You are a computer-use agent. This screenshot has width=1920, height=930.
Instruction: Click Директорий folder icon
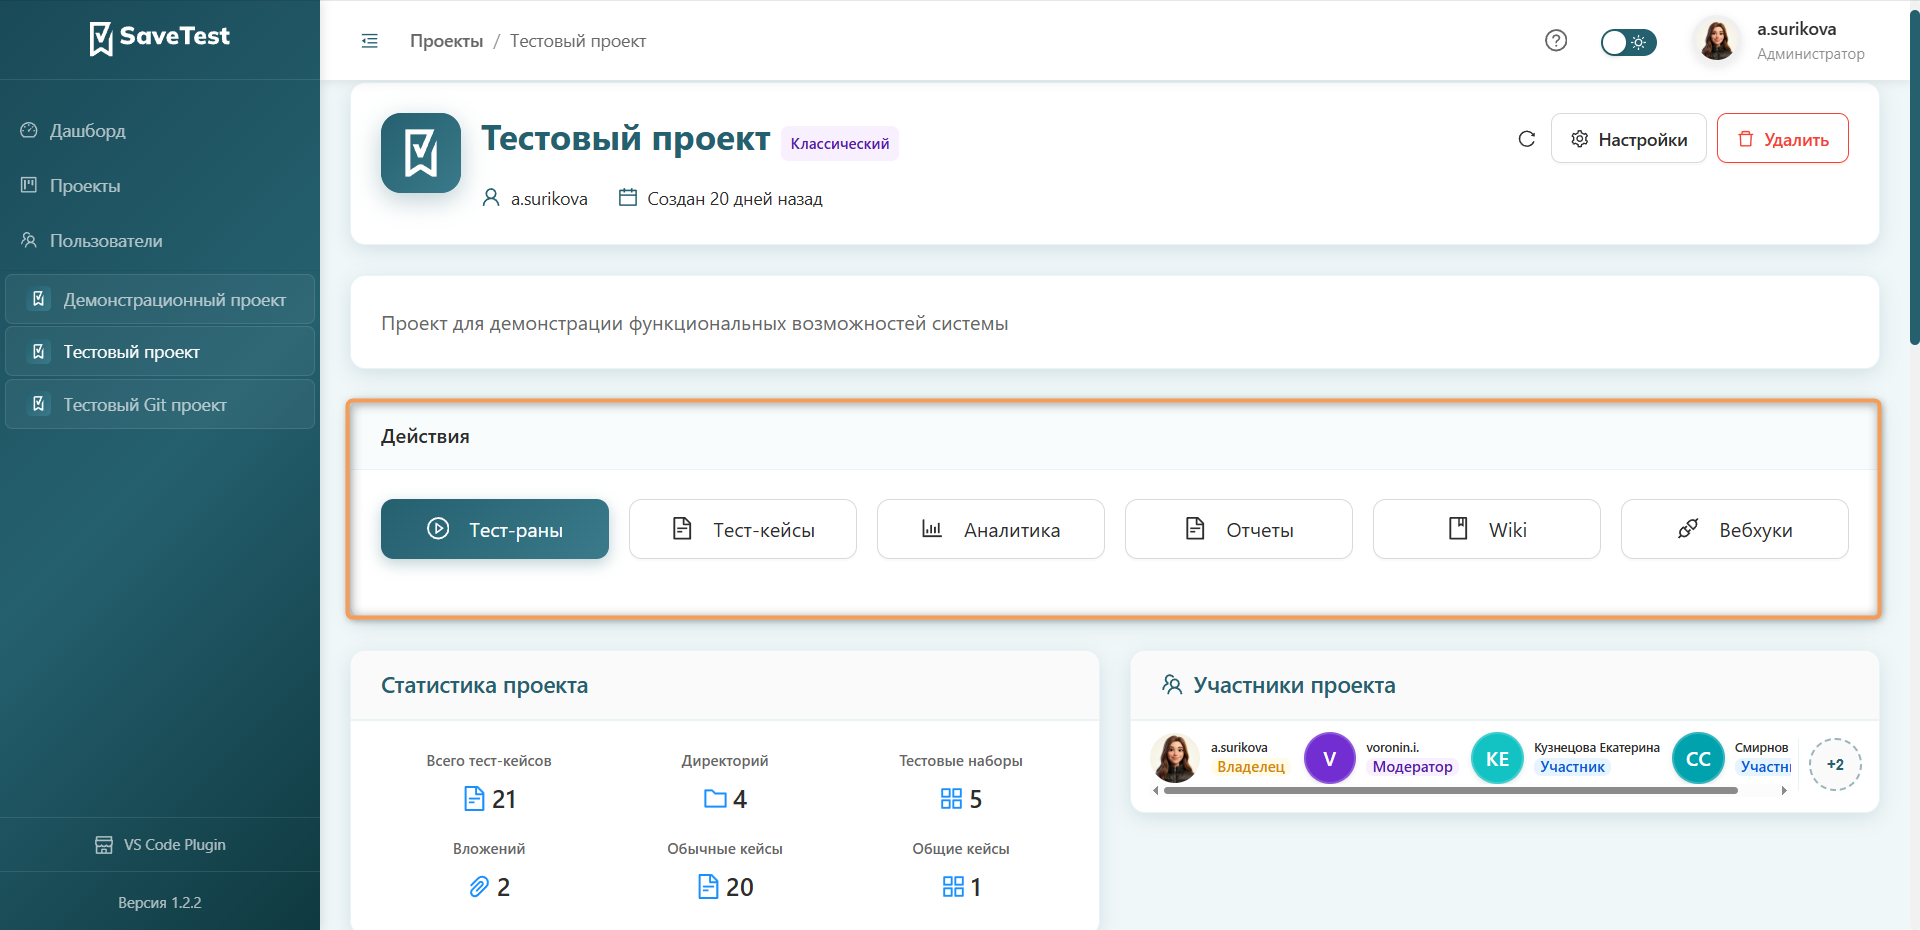point(715,799)
